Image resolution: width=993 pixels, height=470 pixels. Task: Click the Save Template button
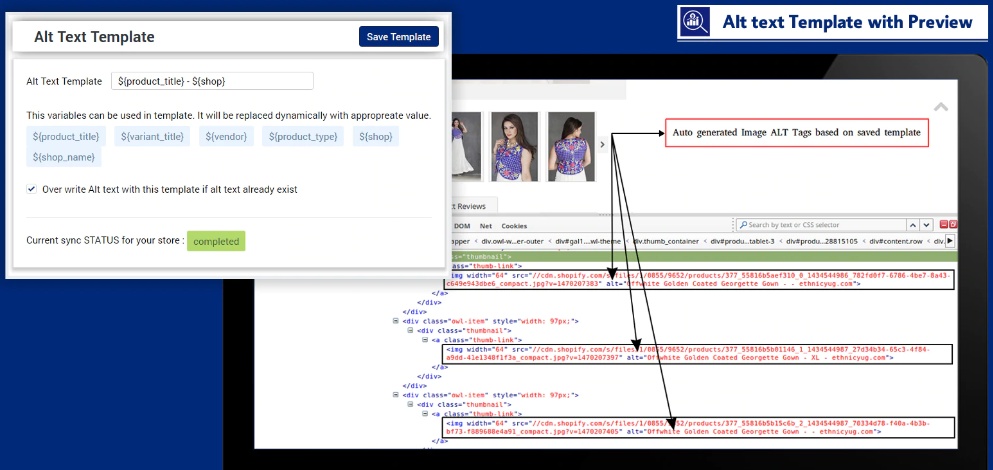pyautogui.click(x=398, y=37)
